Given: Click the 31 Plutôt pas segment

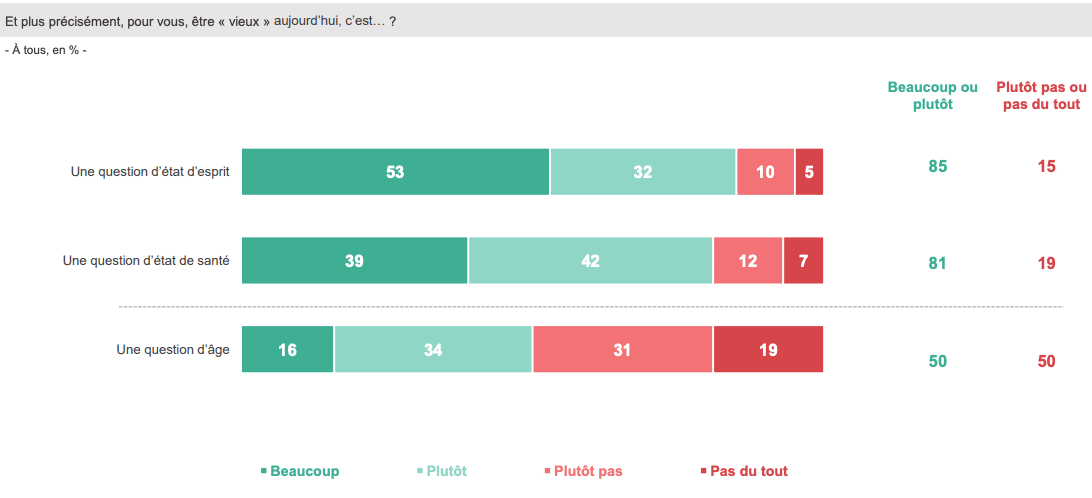Looking at the screenshot, I should (623, 349).
